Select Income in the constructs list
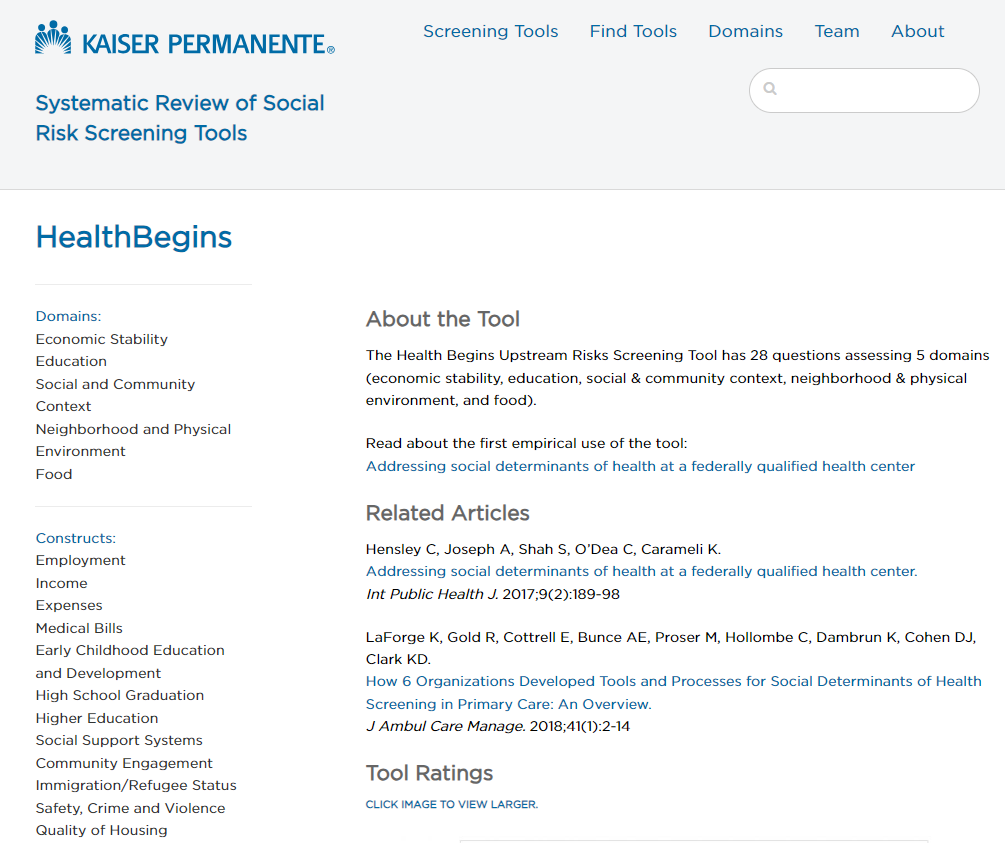Screen dimensions: 1005x843 coord(62,583)
